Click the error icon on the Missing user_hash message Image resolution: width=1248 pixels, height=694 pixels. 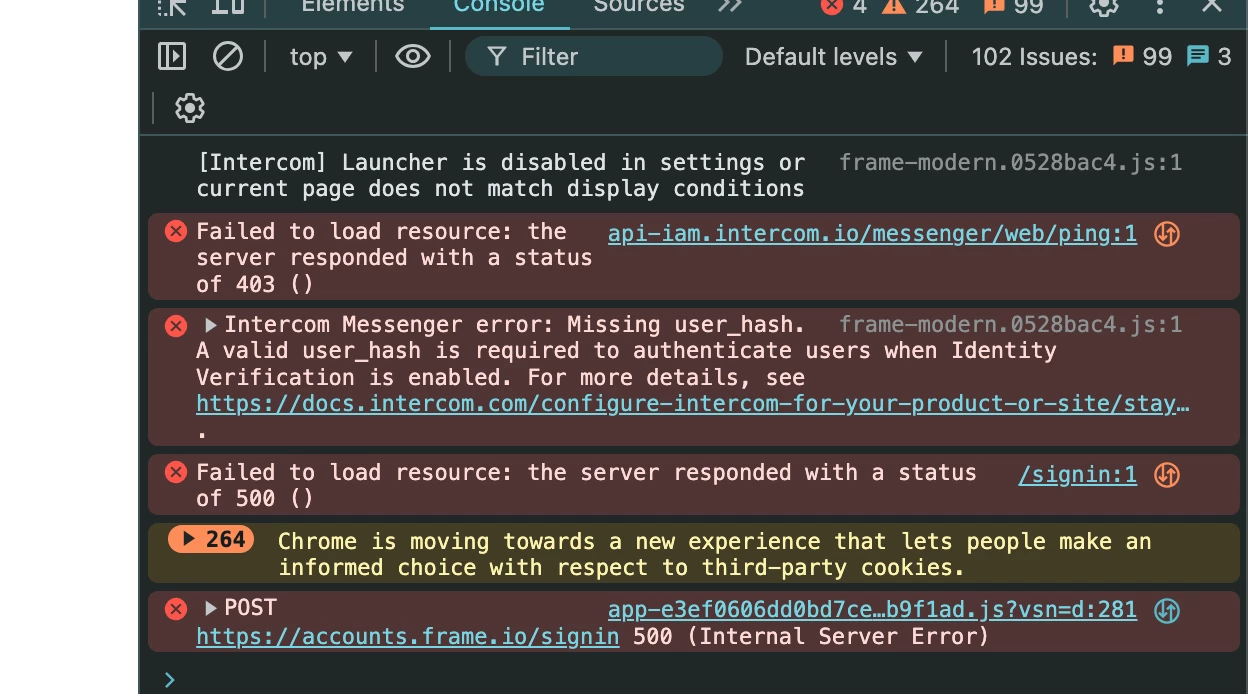coord(176,325)
